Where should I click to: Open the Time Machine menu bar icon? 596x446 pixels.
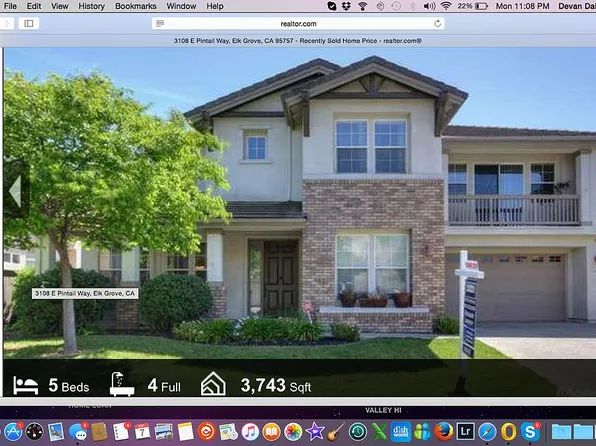(396, 6)
